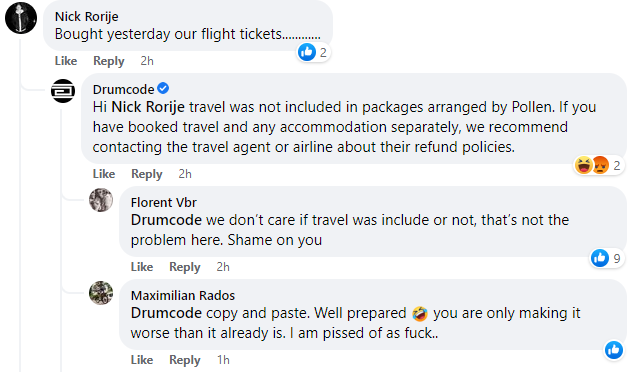The width and height of the screenshot is (639, 372).
Task: Like Florent Vbr's comment
Action: [x=142, y=267]
